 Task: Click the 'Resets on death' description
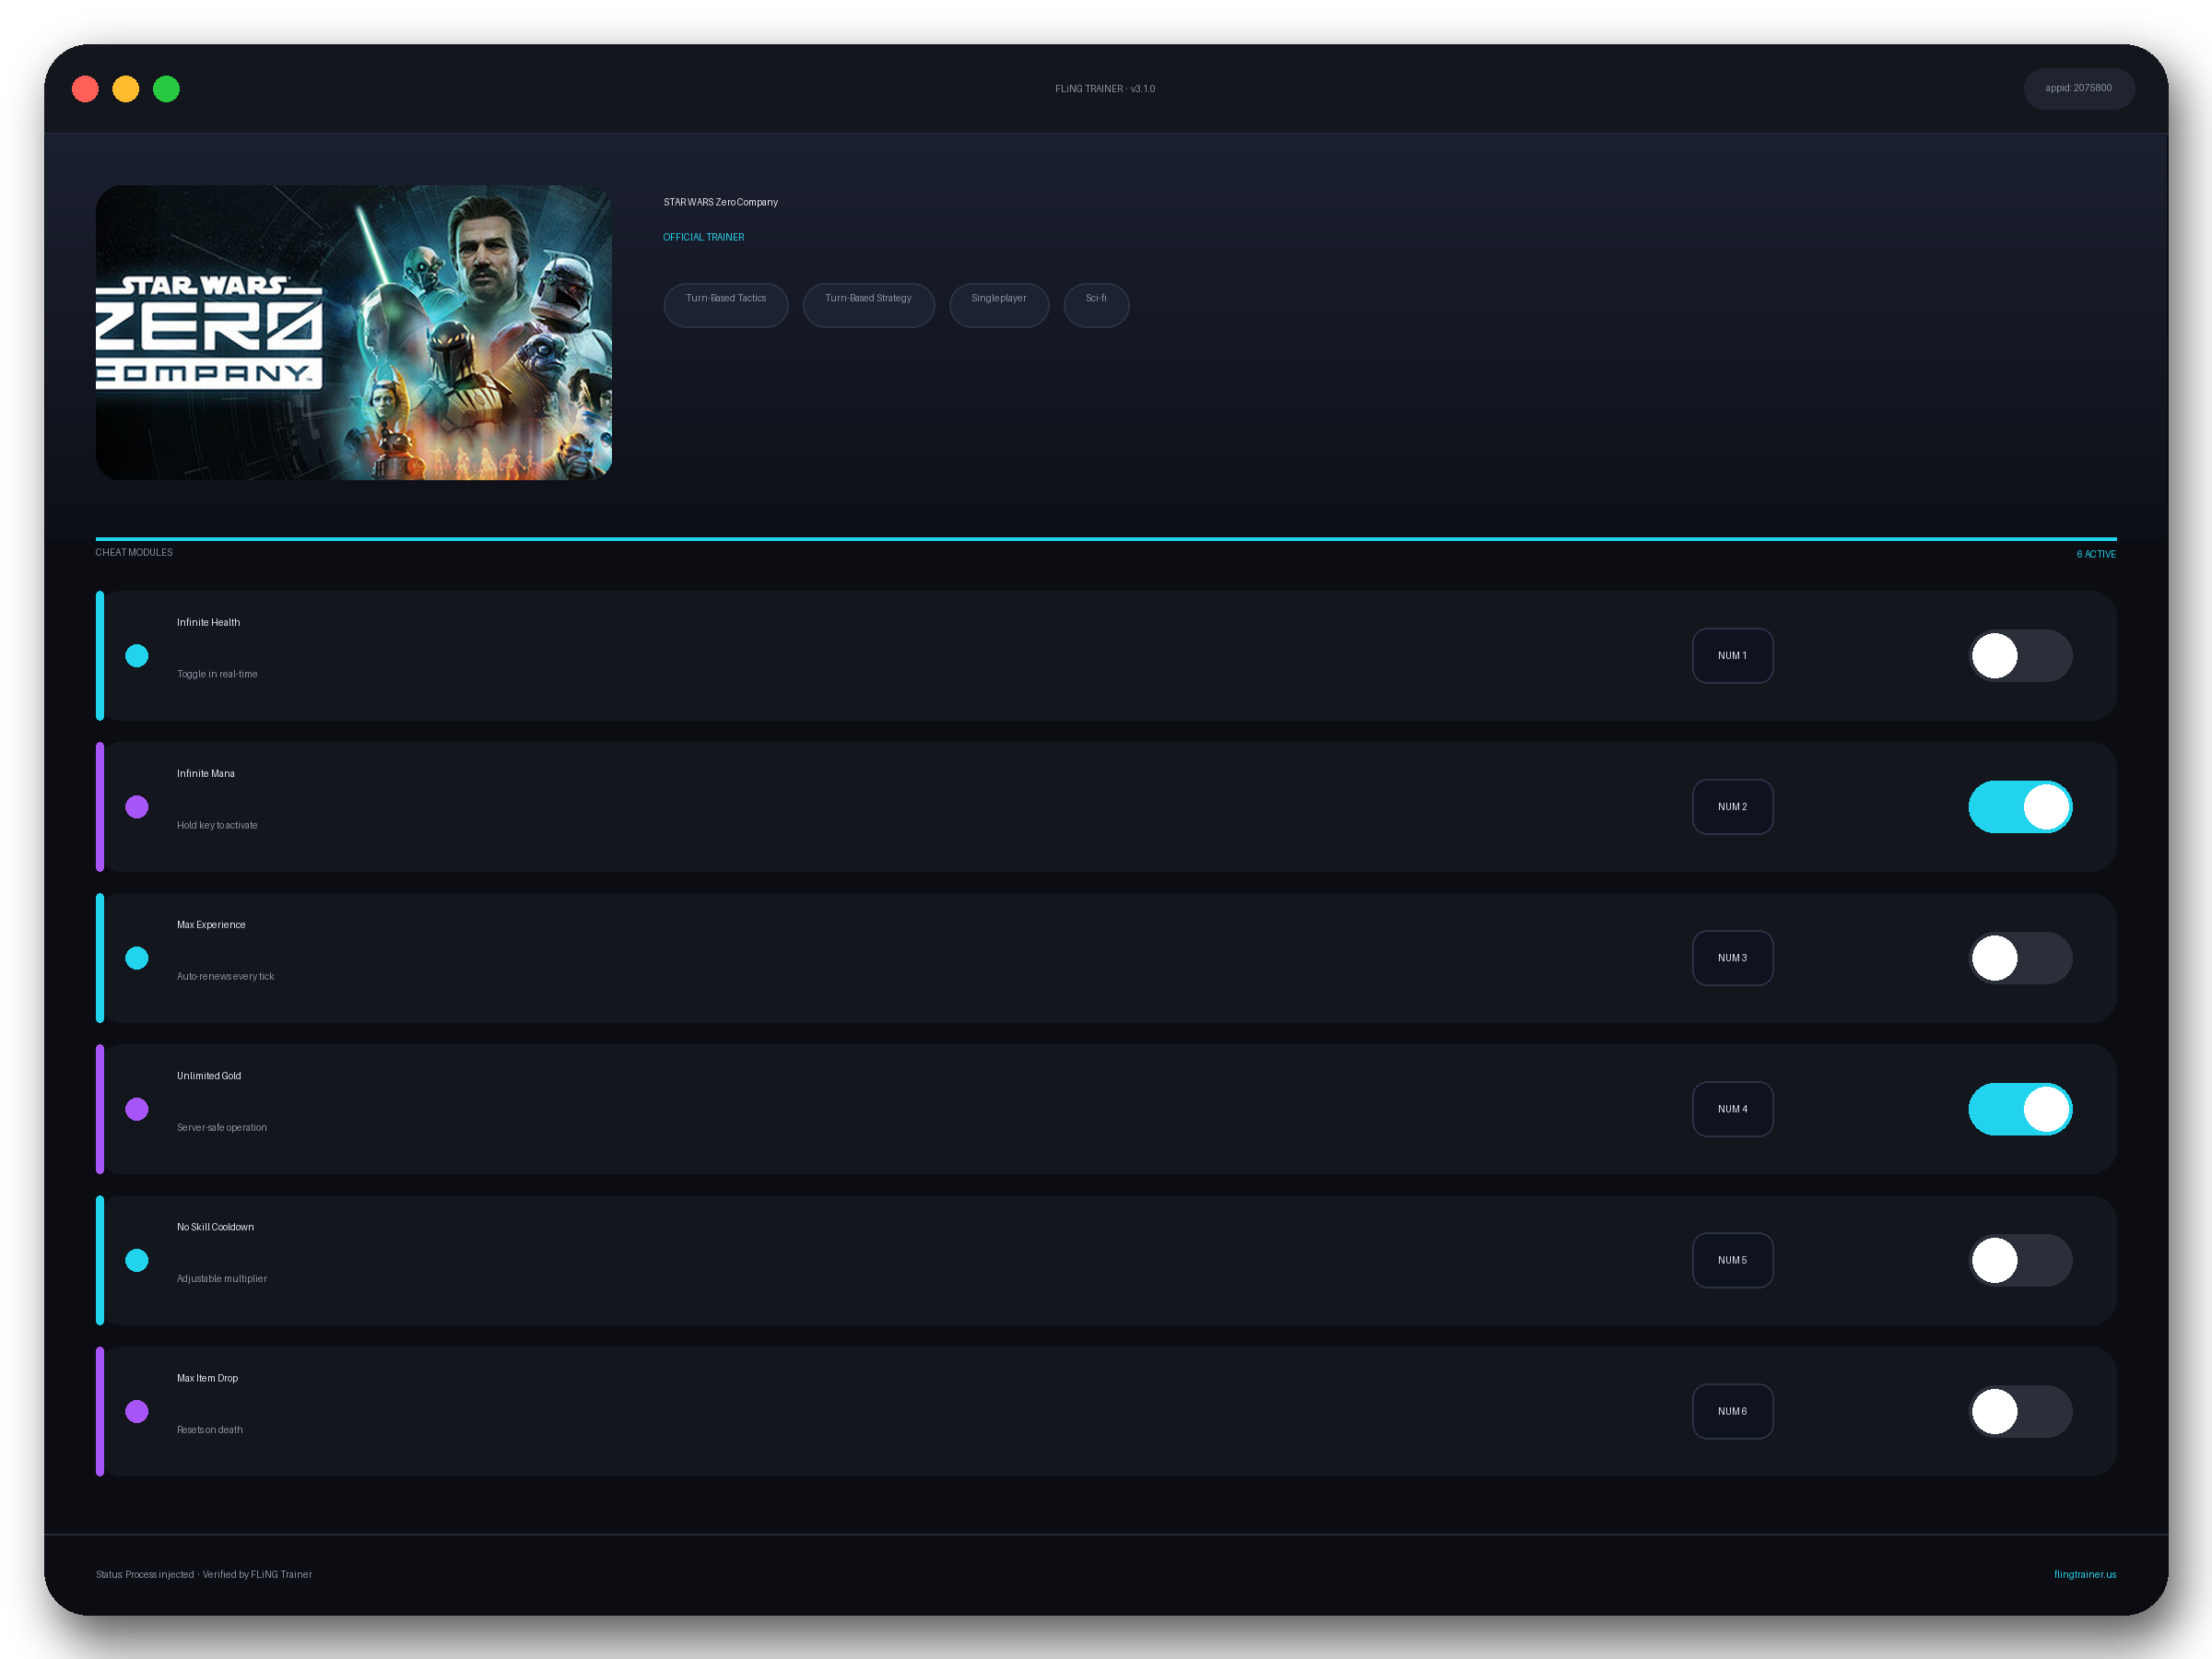210,1430
